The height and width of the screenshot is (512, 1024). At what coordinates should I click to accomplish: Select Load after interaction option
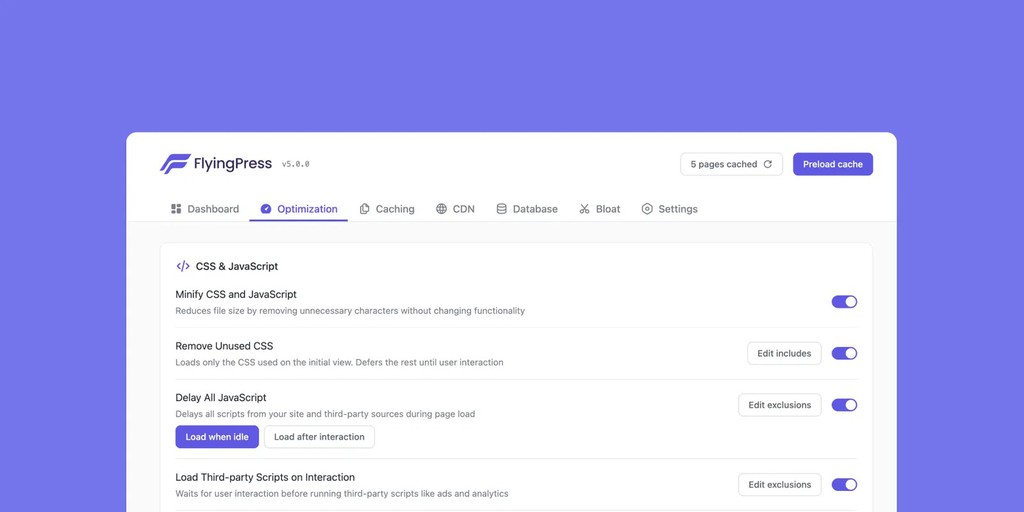319,437
